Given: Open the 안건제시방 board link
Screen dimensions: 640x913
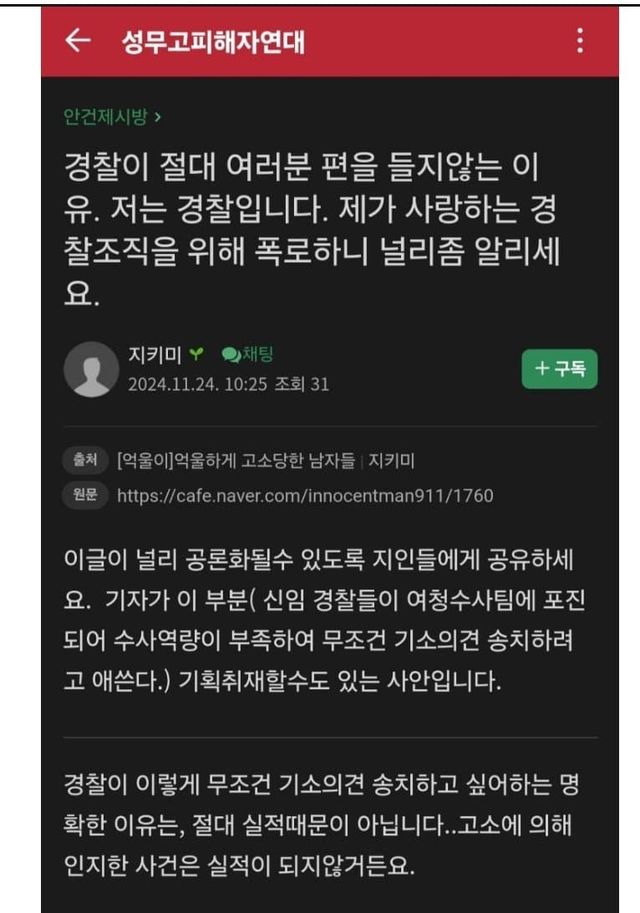Looking at the screenshot, I should pyautogui.click(x=105, y=116).
